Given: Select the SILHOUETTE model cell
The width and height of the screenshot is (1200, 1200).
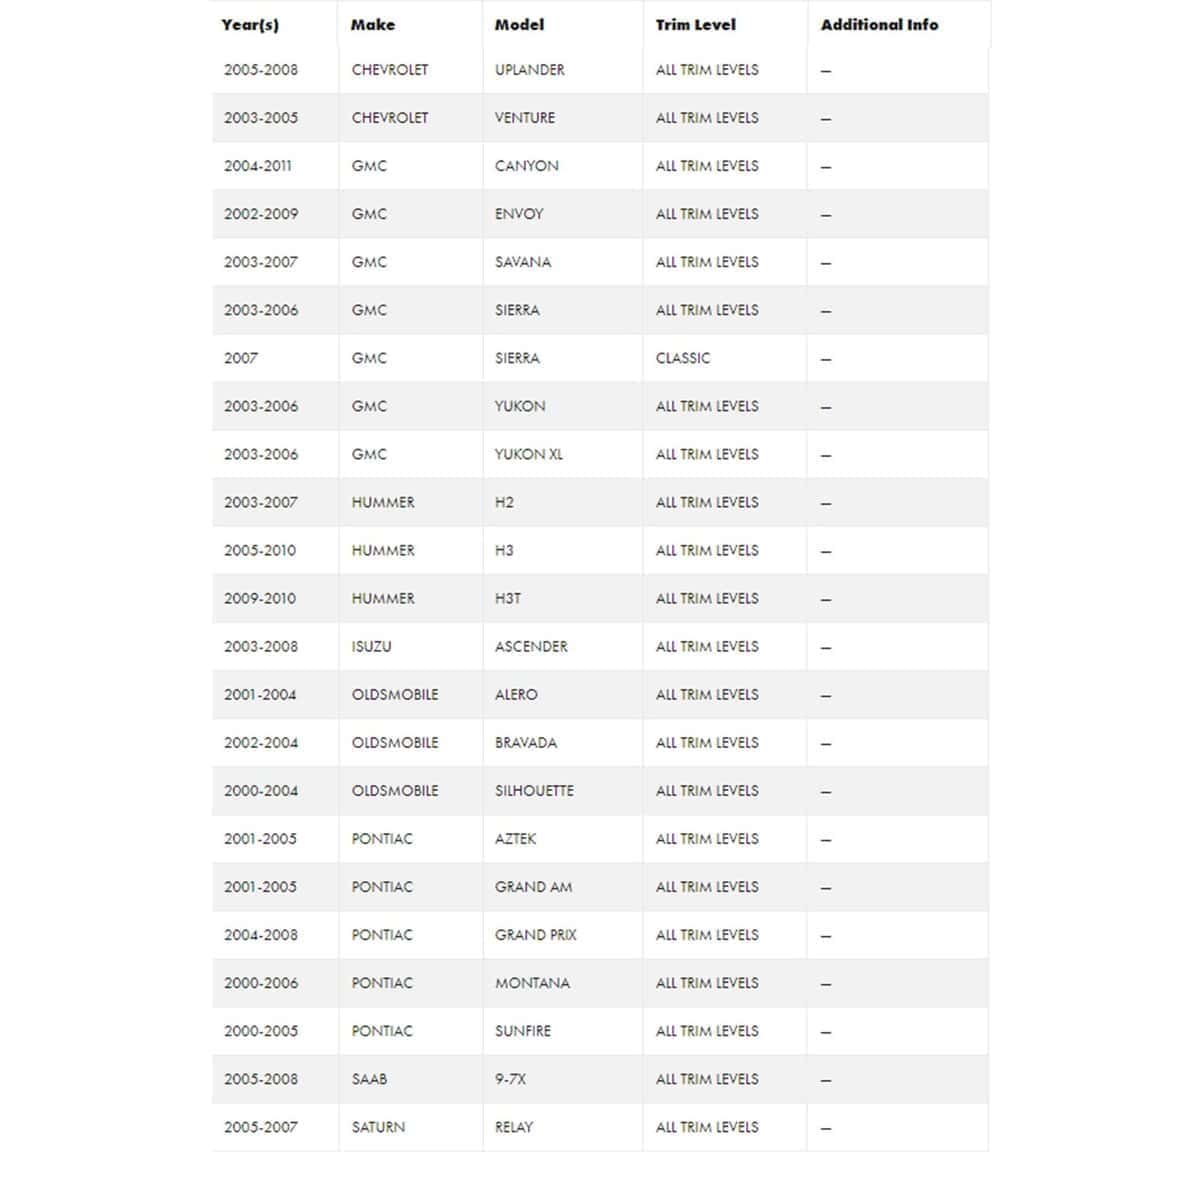Looking at the screenshot, I should (x=534, y=790).
